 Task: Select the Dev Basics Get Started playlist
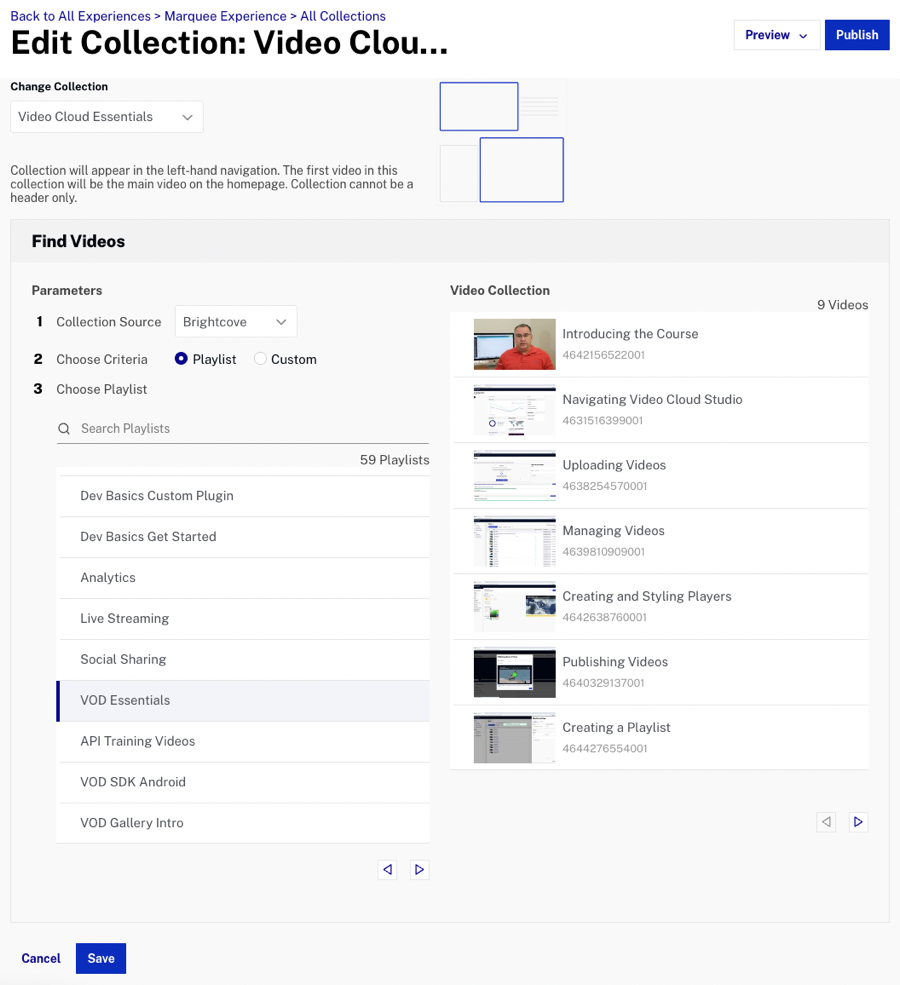click(x=244, y=536)
